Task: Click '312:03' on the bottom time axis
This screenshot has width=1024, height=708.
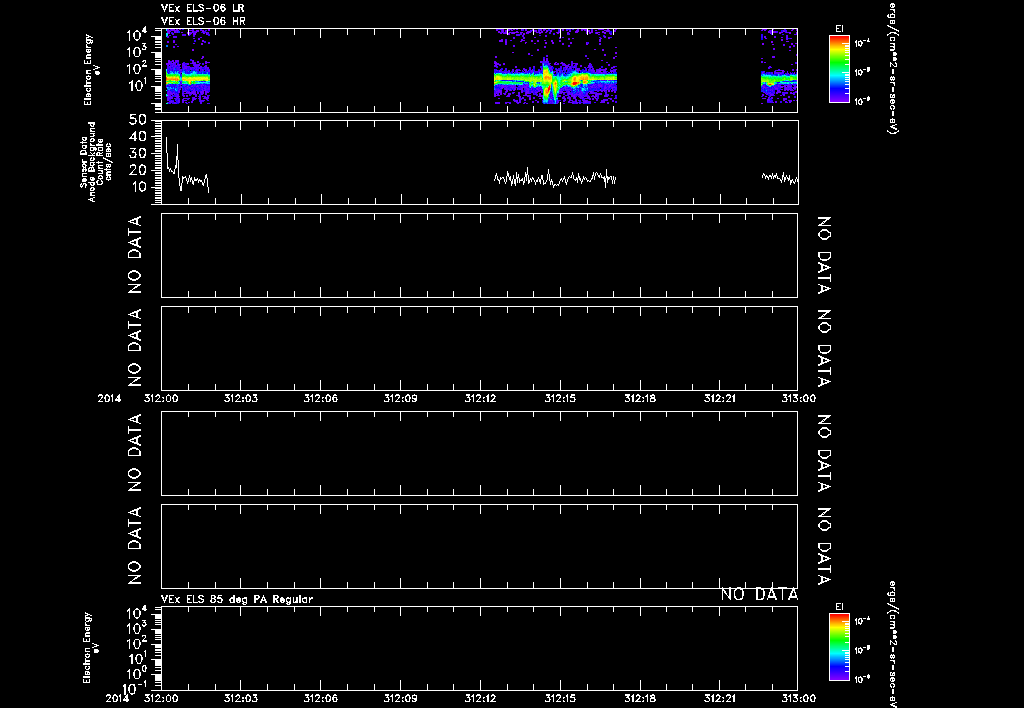Action: [x=241, y=698]
